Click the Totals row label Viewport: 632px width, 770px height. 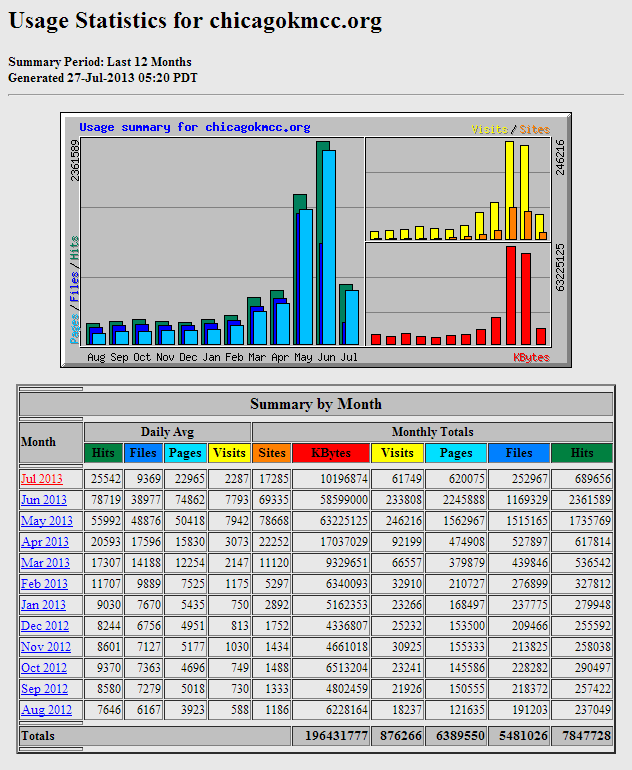click(38, 736)
